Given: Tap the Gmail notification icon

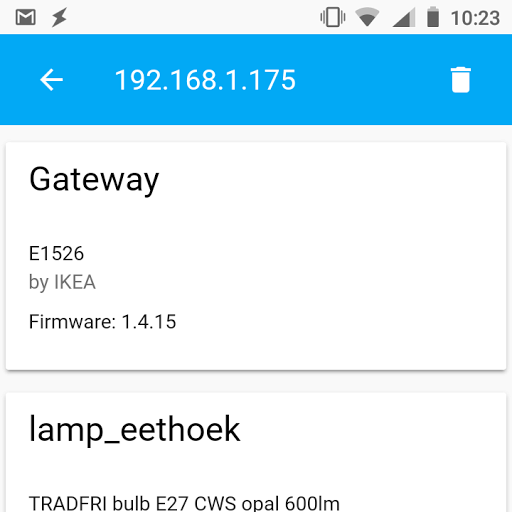Looking at the screenshot, I should [x=26, y=17].
